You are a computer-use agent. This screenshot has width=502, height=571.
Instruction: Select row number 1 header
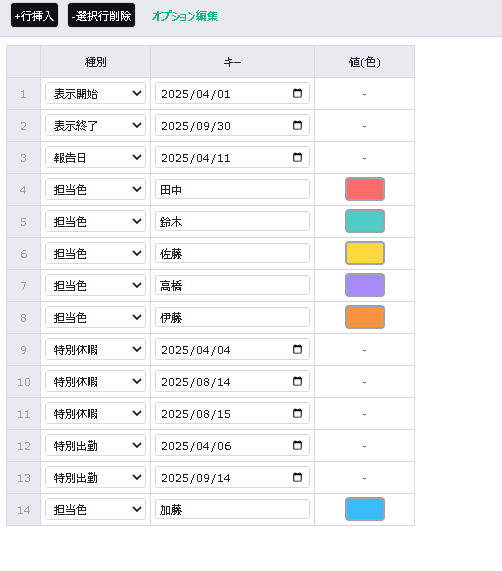23,94
